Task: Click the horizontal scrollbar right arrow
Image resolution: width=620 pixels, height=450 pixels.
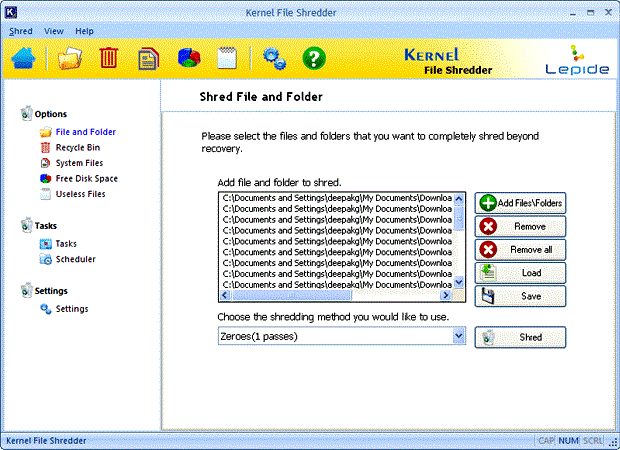Action: point(446,295)
